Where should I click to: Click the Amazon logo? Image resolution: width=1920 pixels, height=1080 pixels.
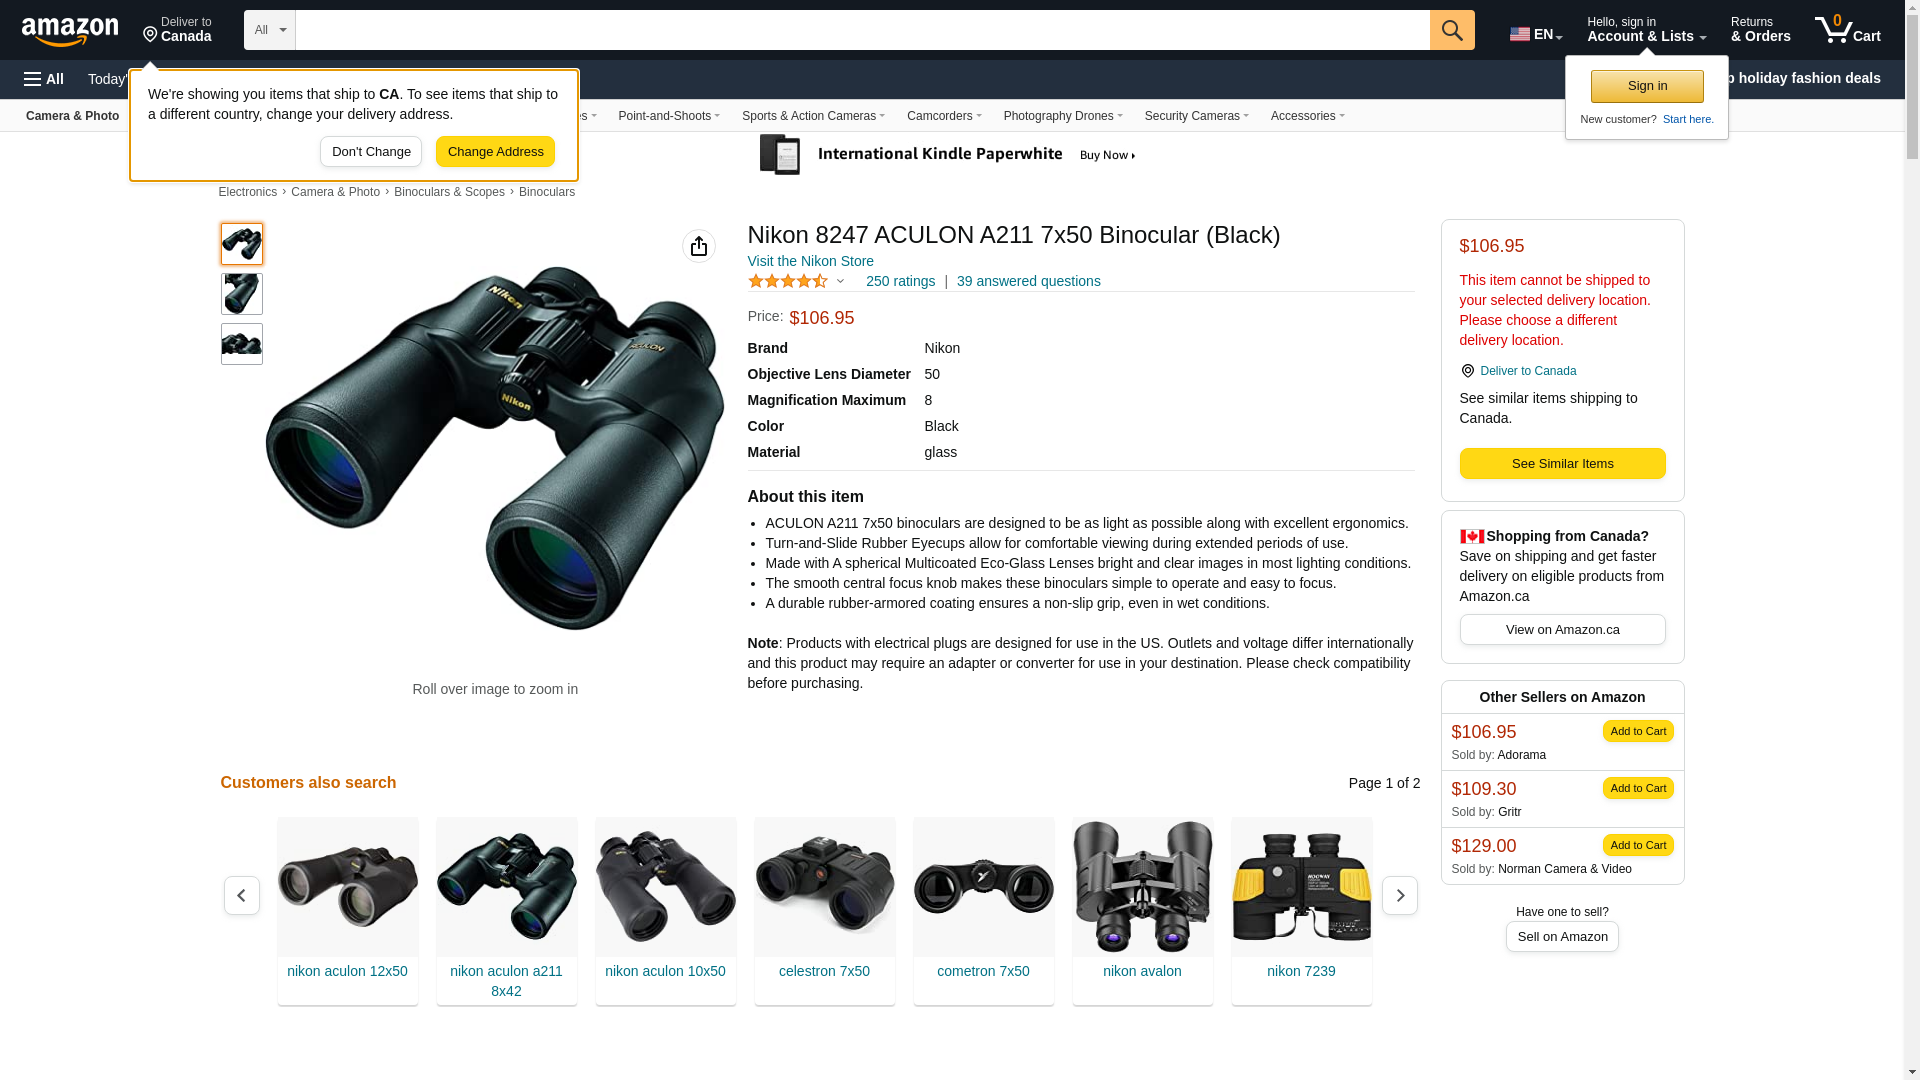pos(70,31)
